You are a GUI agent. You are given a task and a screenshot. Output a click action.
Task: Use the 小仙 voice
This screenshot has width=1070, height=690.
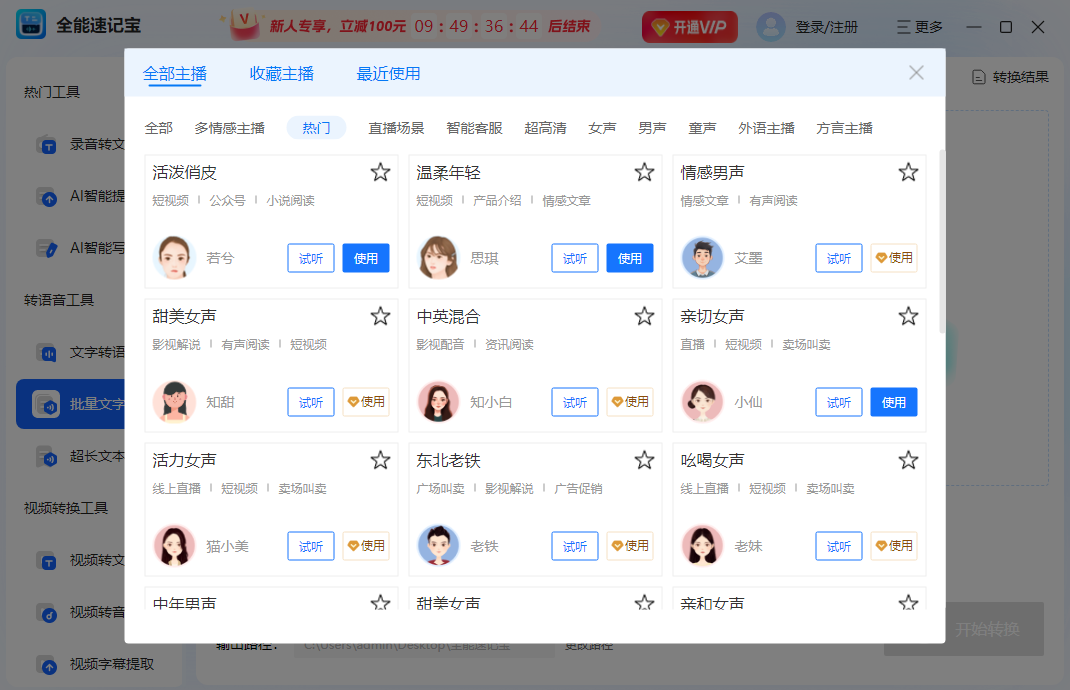(x=893, y=402)
